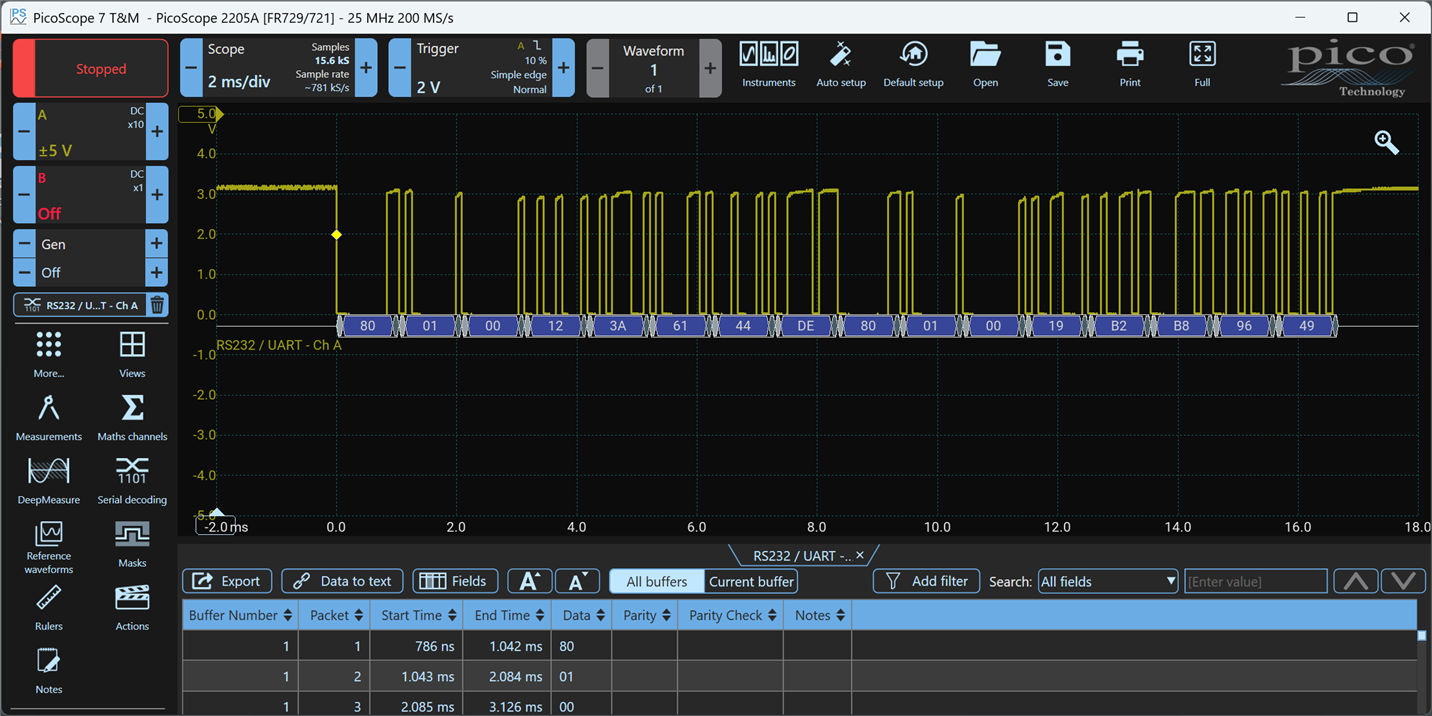The height and width of the screenshot is (716, 1432).
Task: Sort by Notes column
Action: pos(817,615)
